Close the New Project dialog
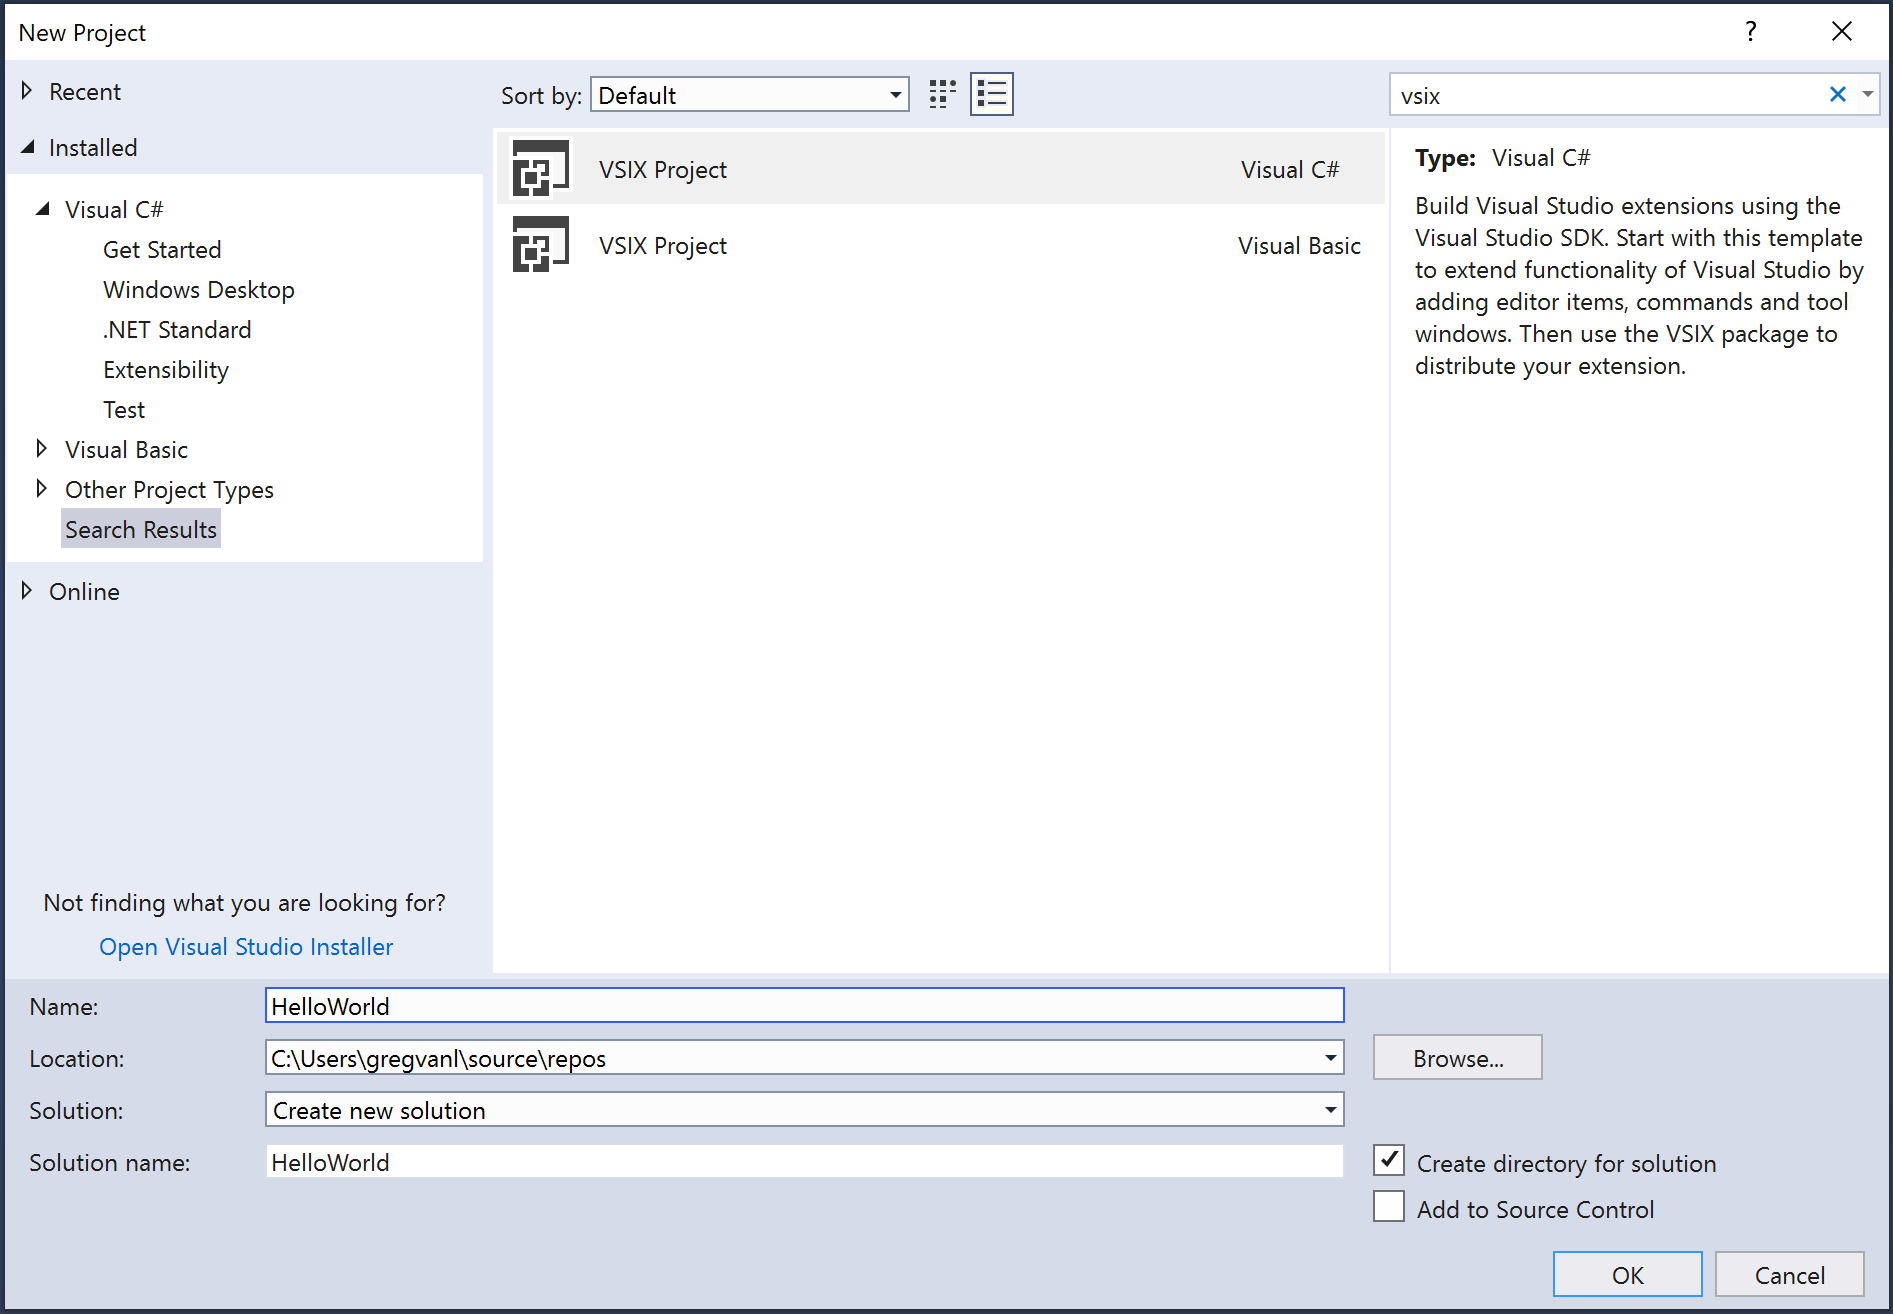The image size is (1893, 1314). coord(1841,32)
